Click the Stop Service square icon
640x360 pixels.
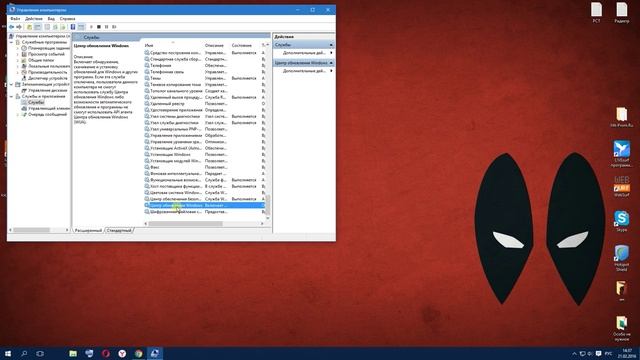(x=99, y=27)
